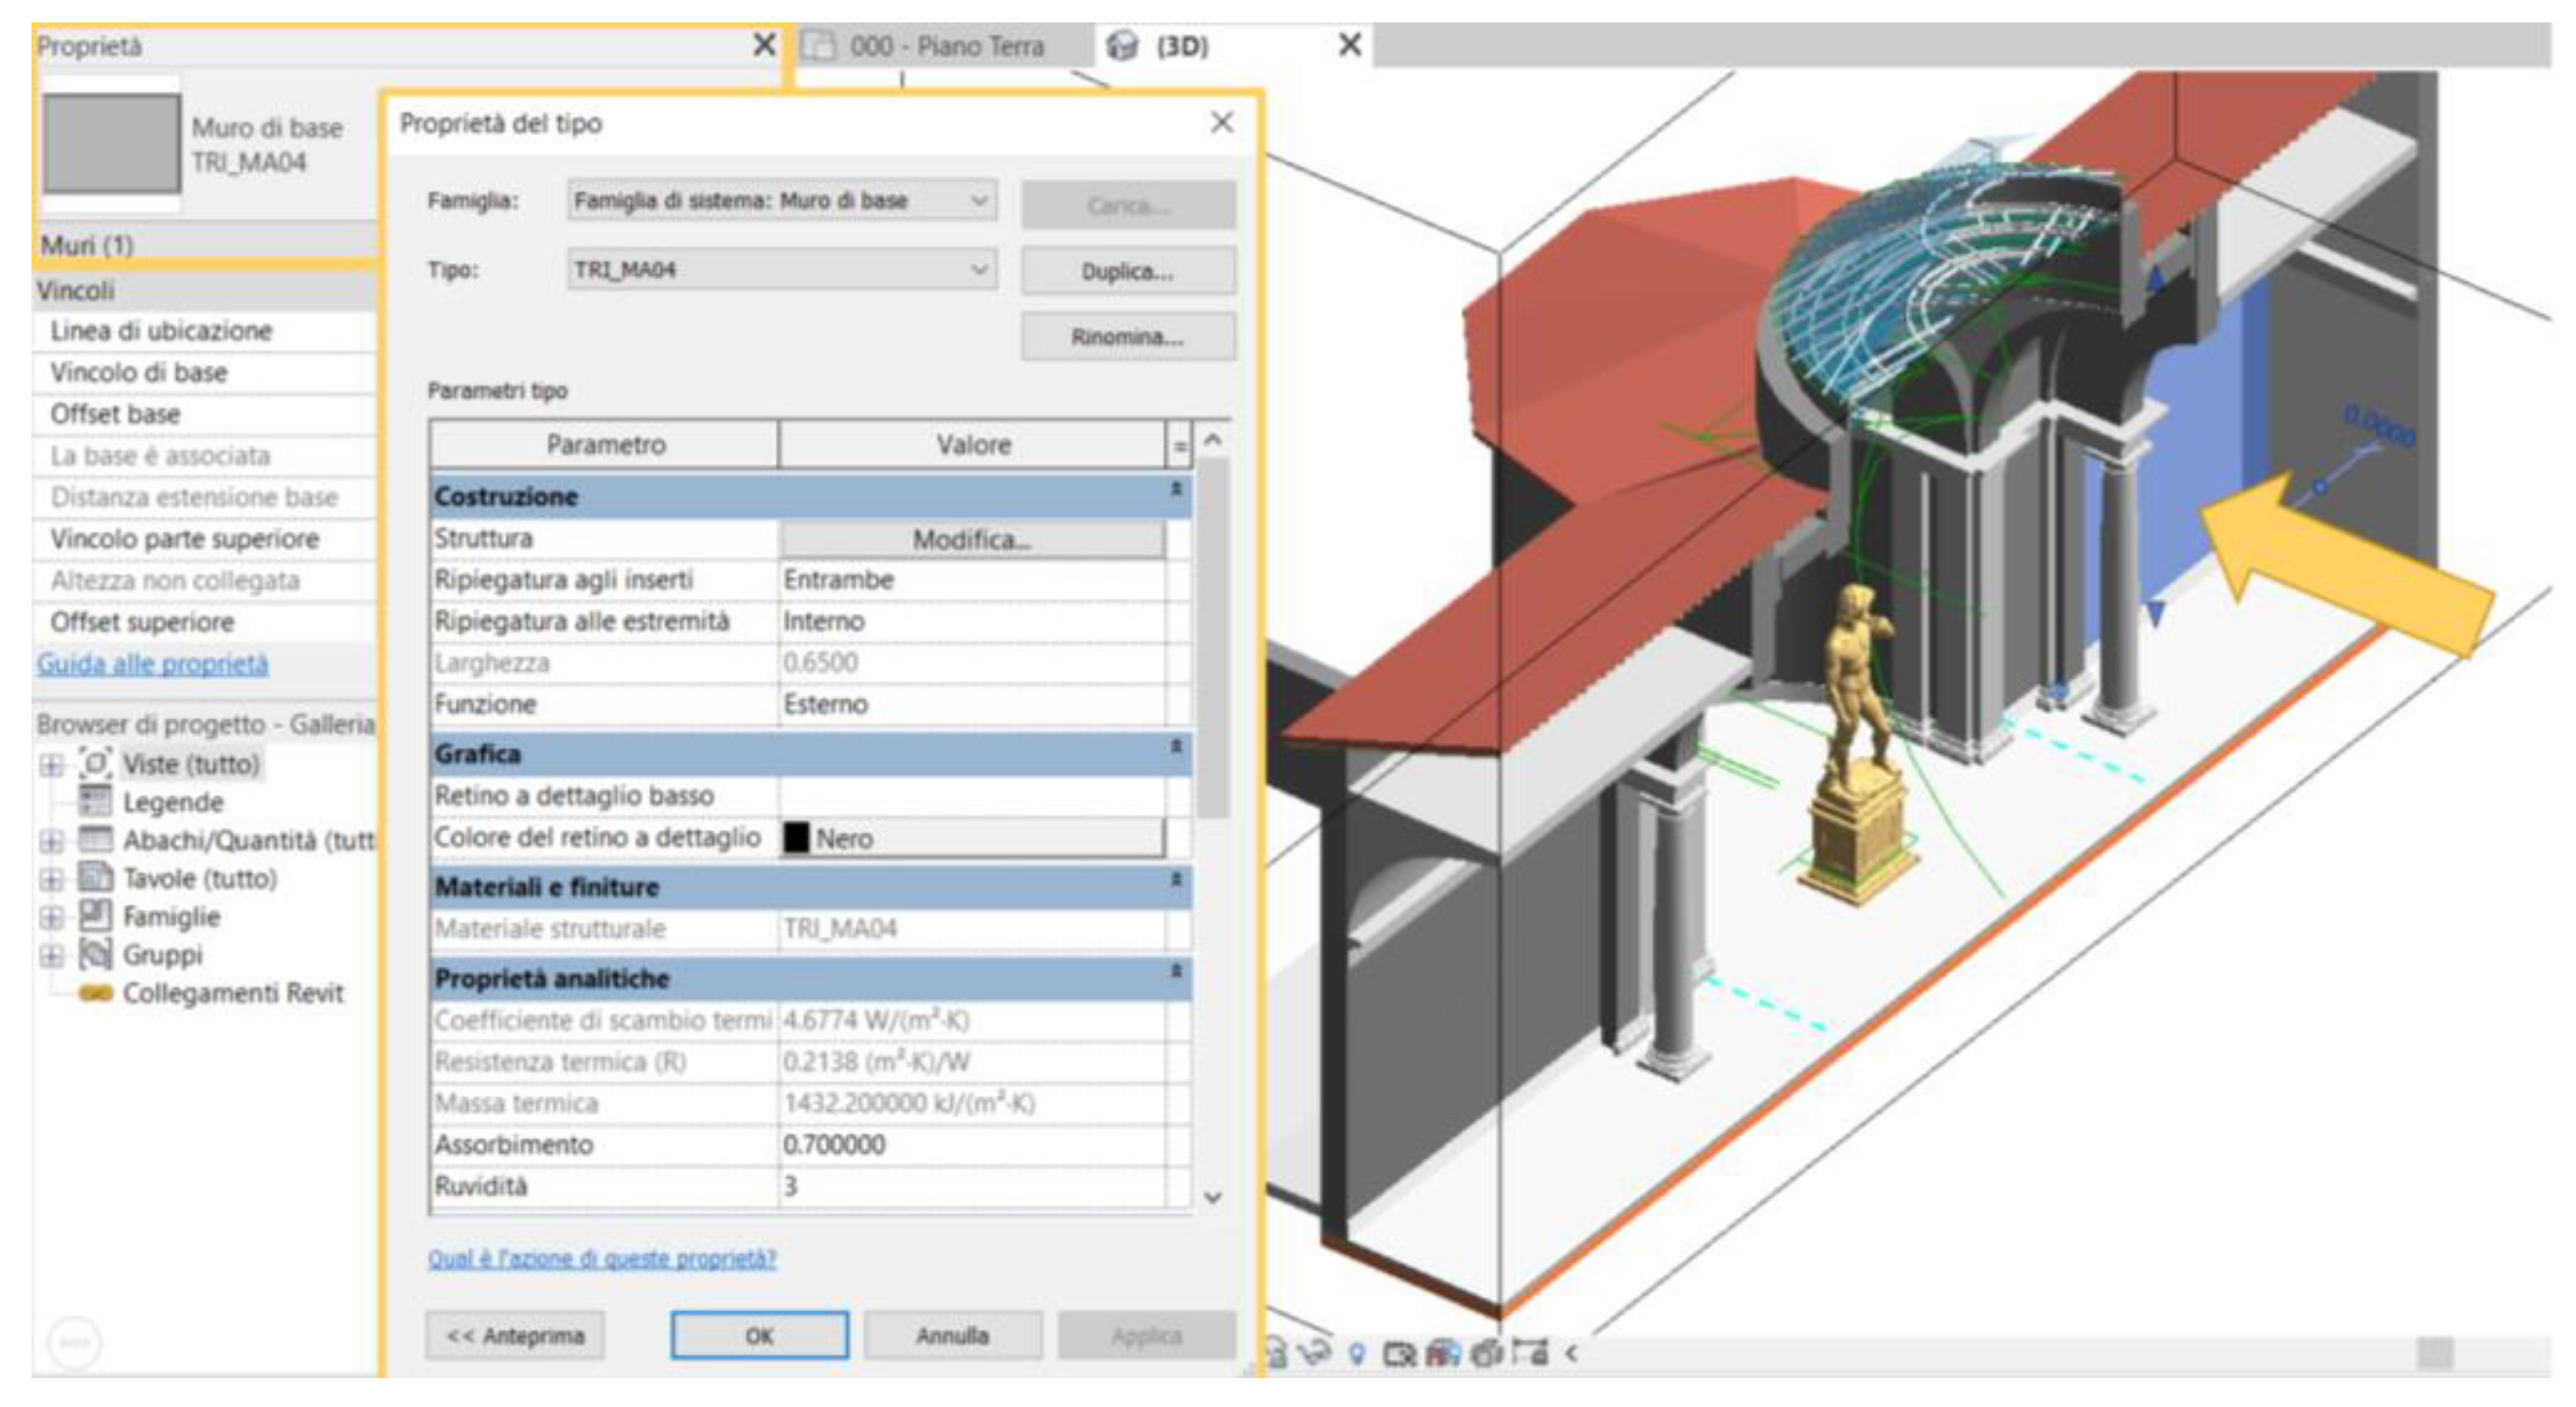
Task: Switch to the (3D) view tab
Action: [x=1182, y=46]
